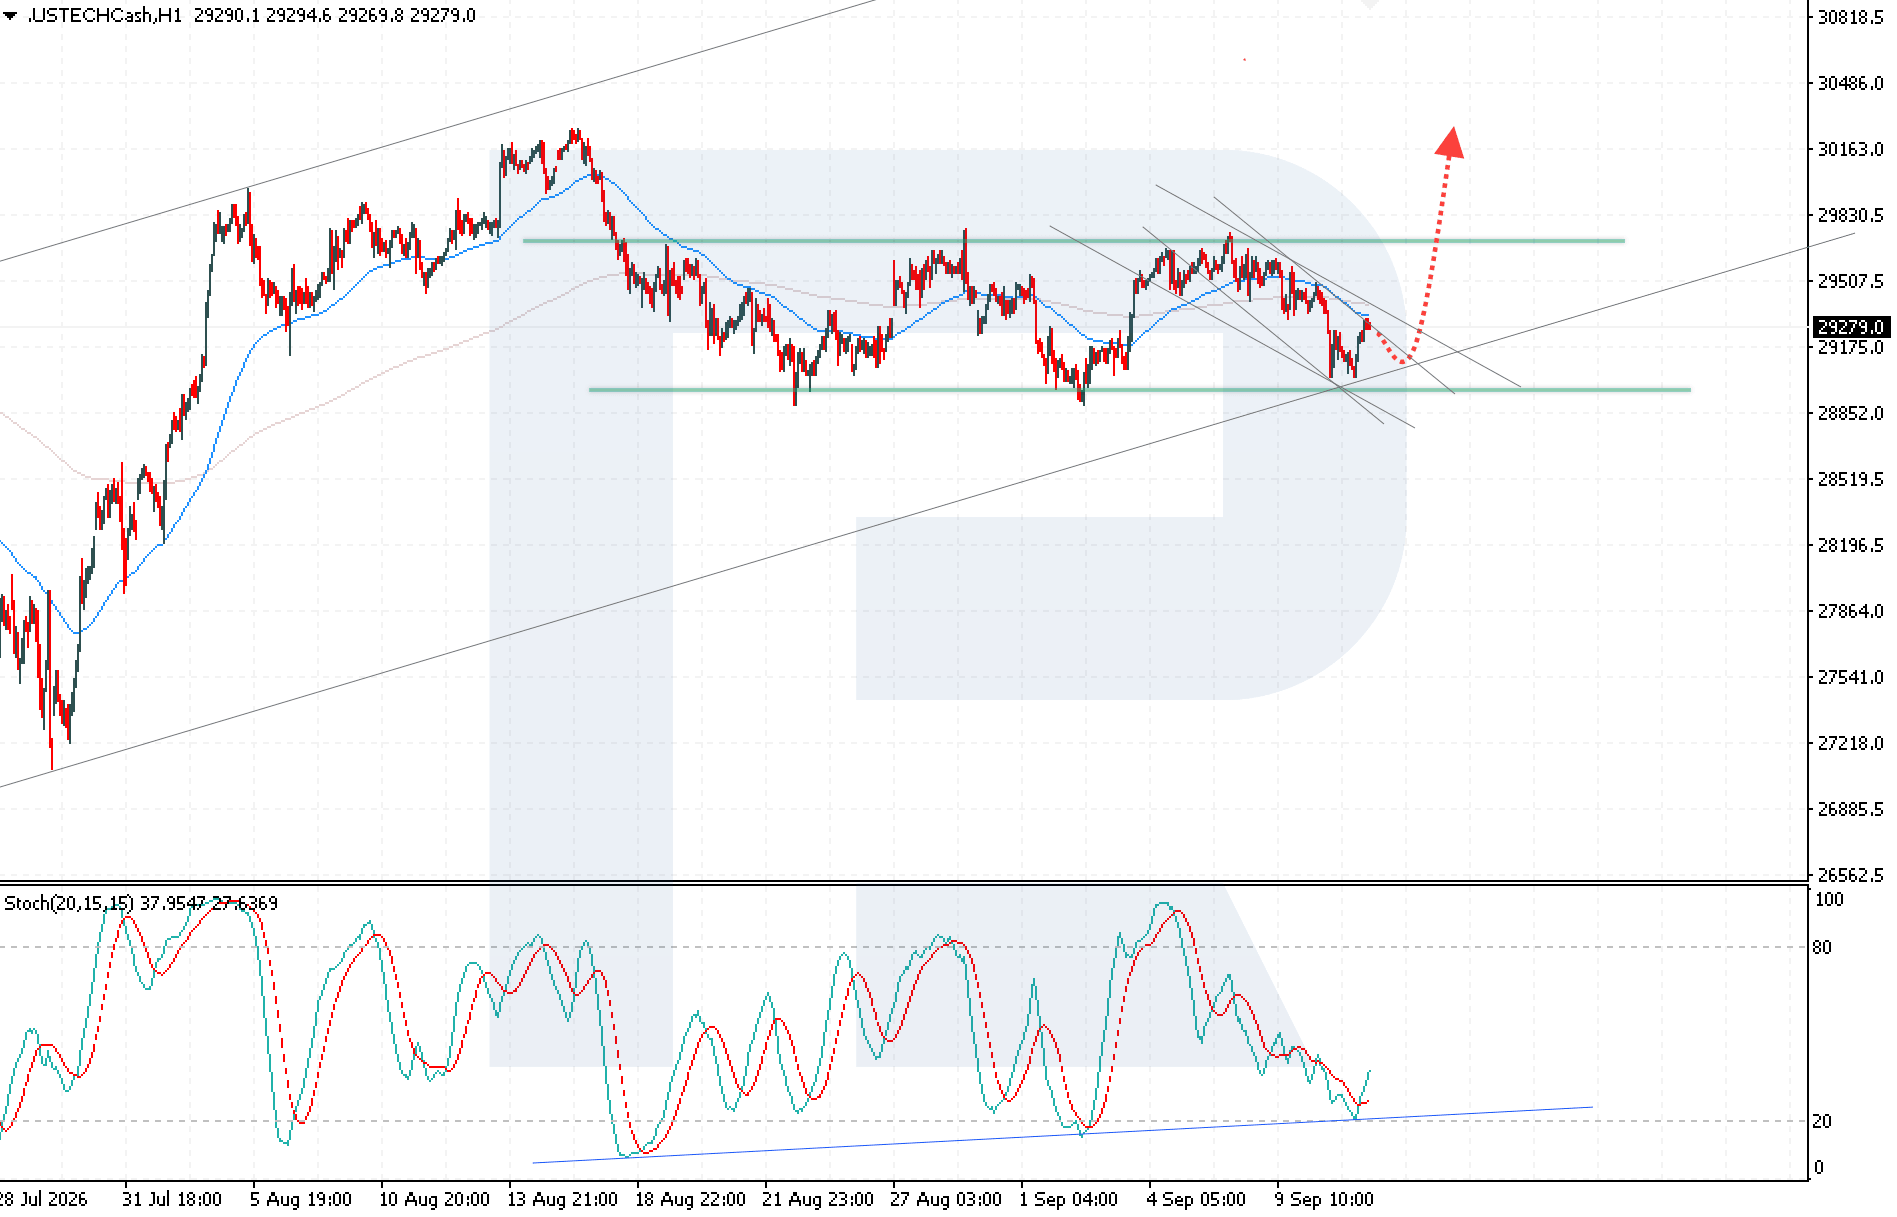Select the lower green support line
This screenshot has width=1897, height=1217.
1140,389
